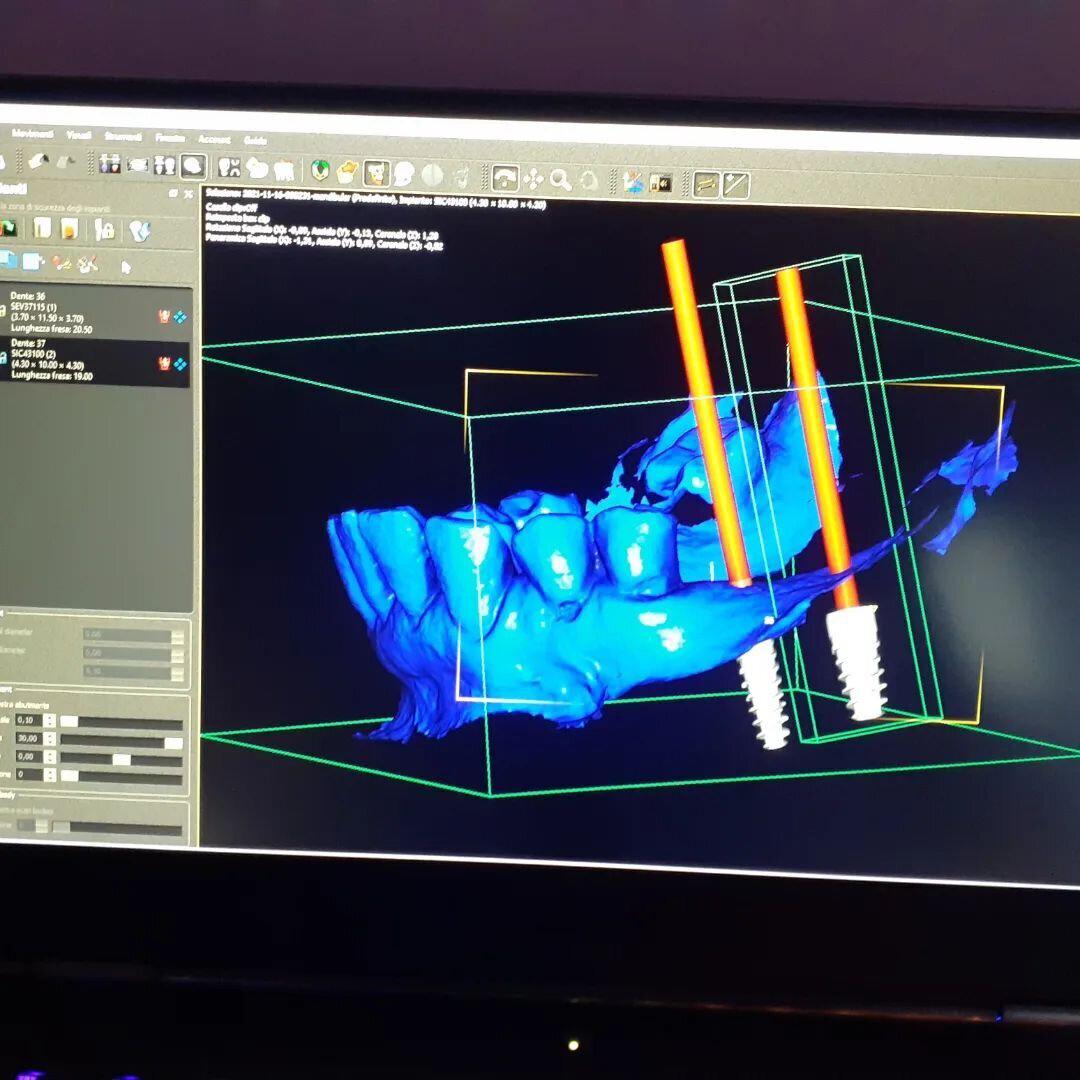Click the slider beside the 0,00 value
Screen dimensions: 1080x1080
[x=121, y=759]
